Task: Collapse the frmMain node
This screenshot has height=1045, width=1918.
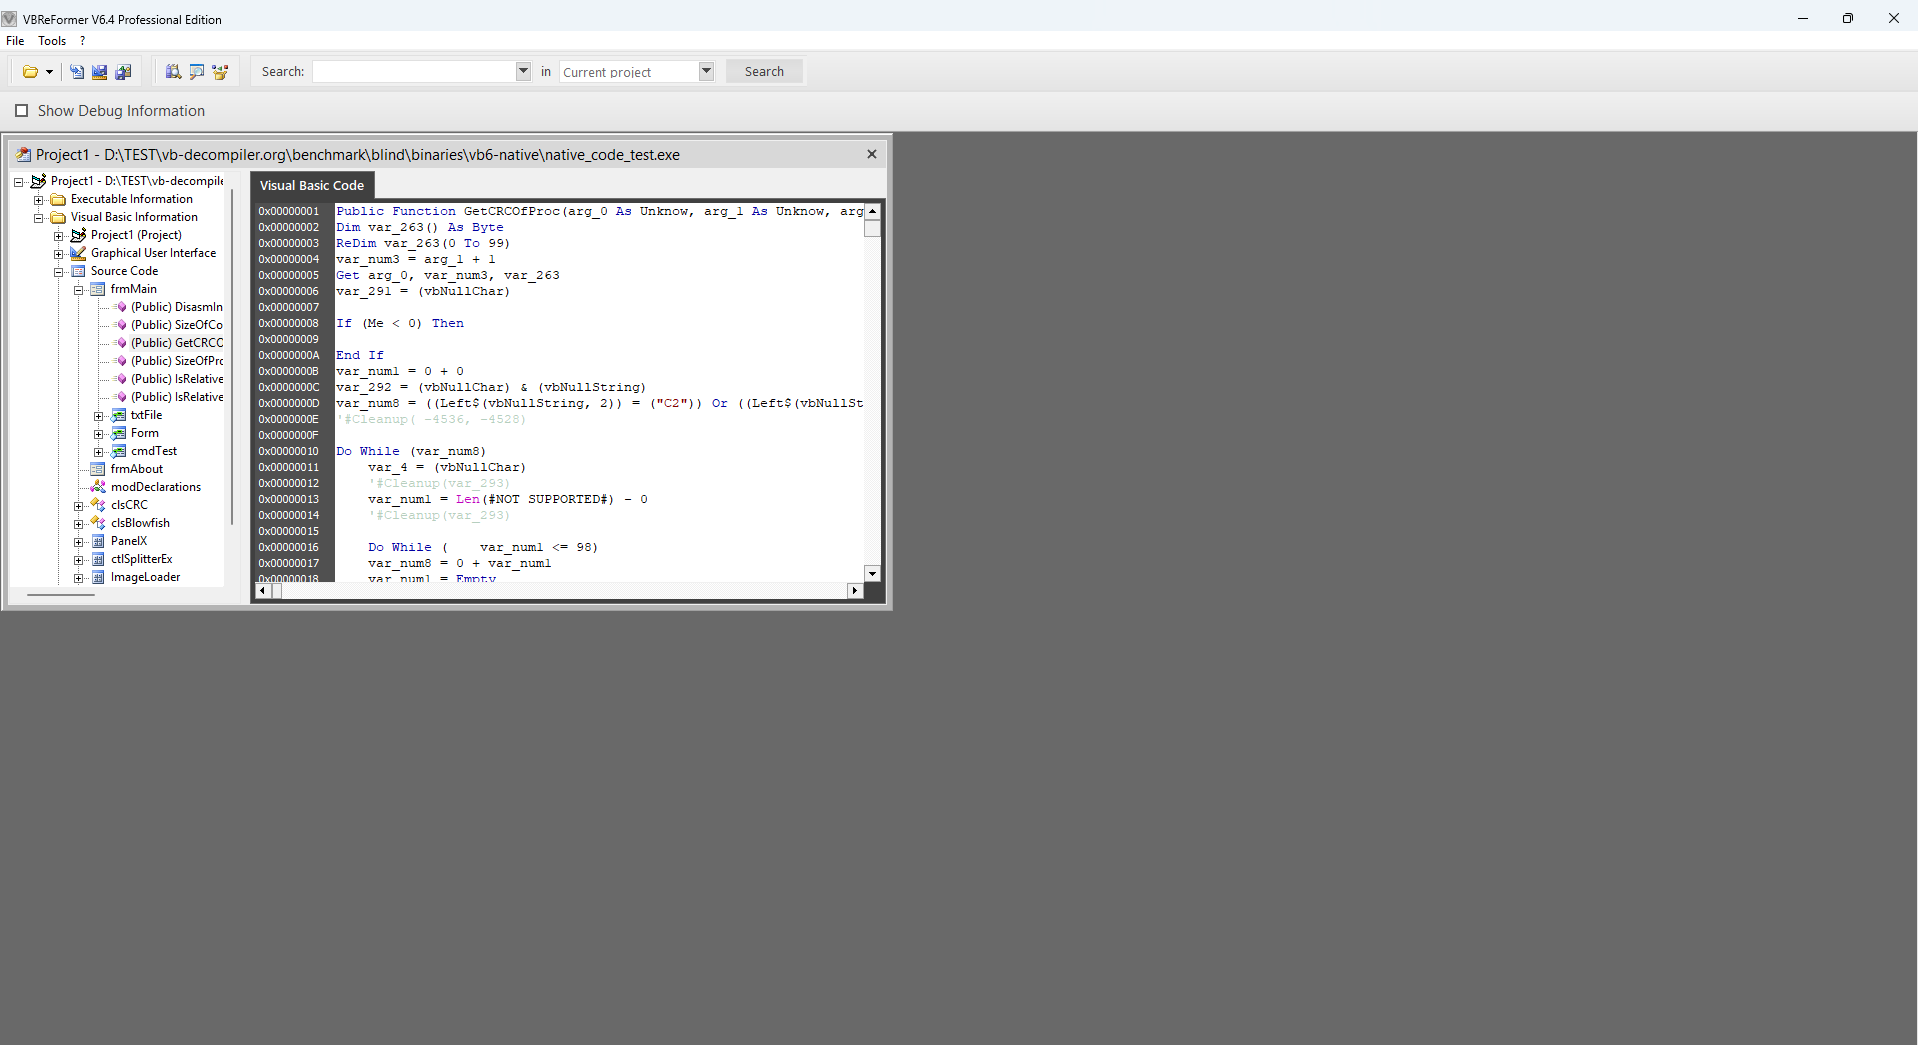Action: coord(79,290)
